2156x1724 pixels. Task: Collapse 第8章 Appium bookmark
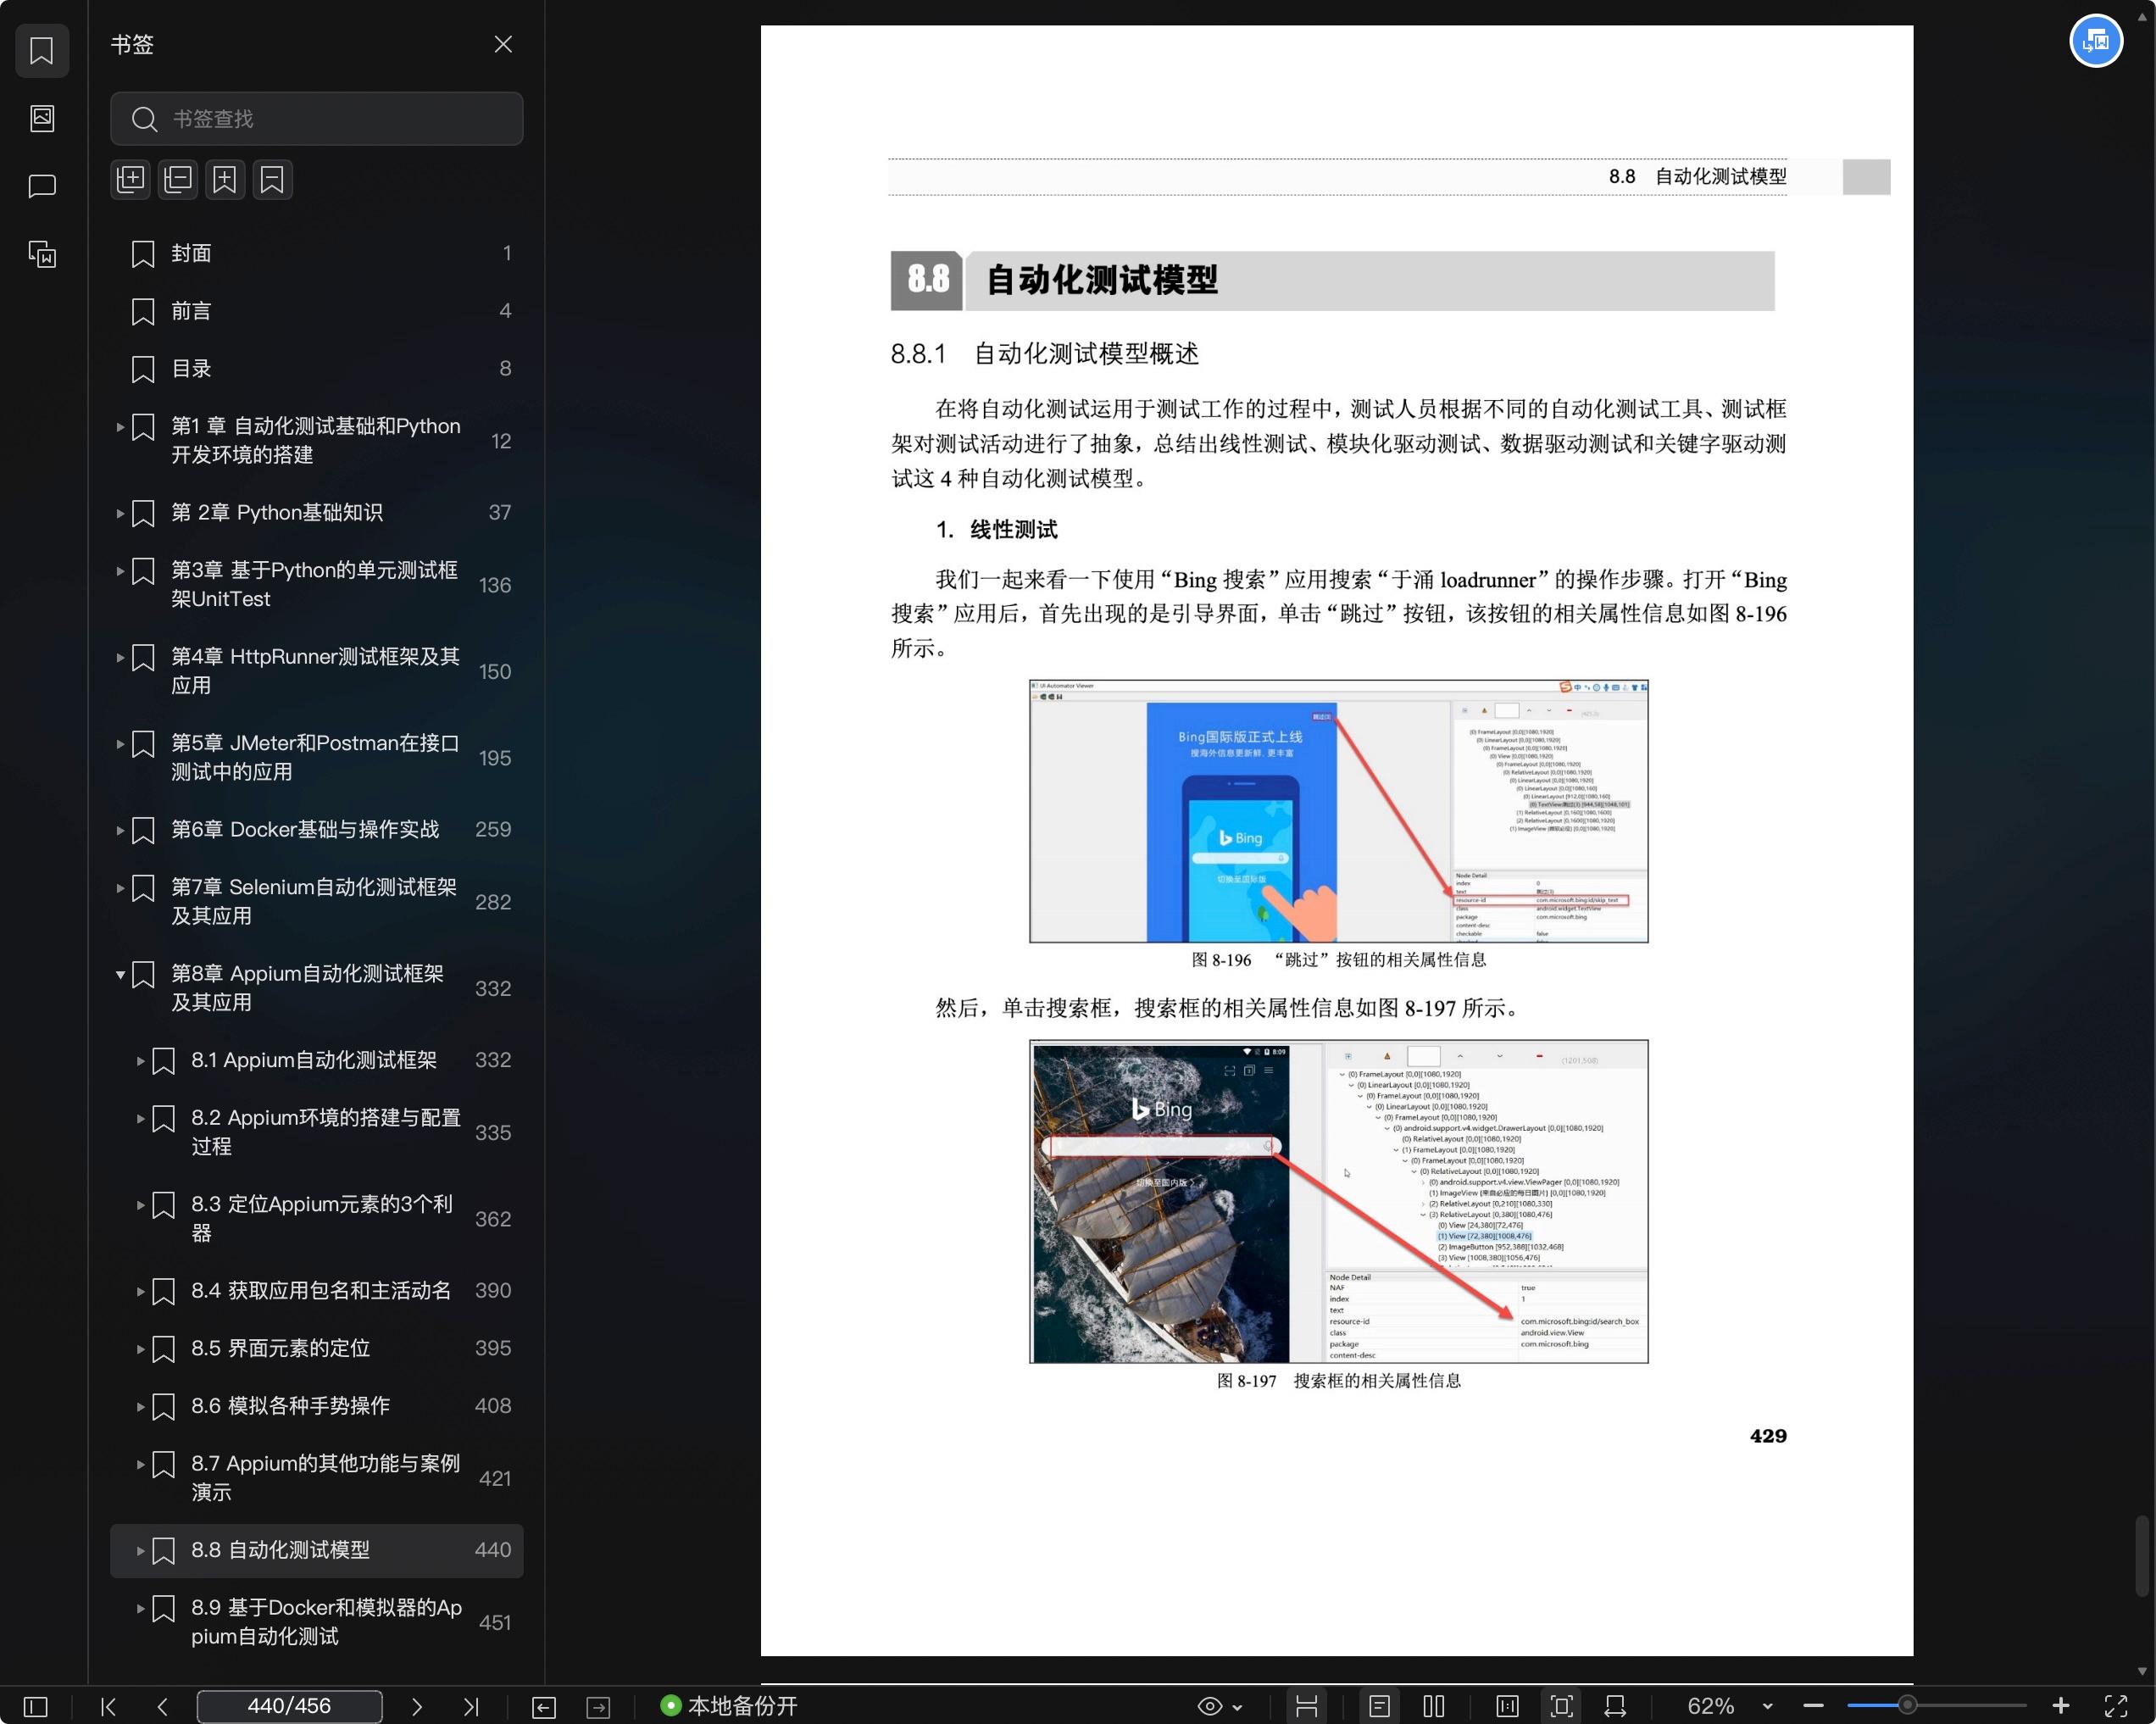coord(120,974)
